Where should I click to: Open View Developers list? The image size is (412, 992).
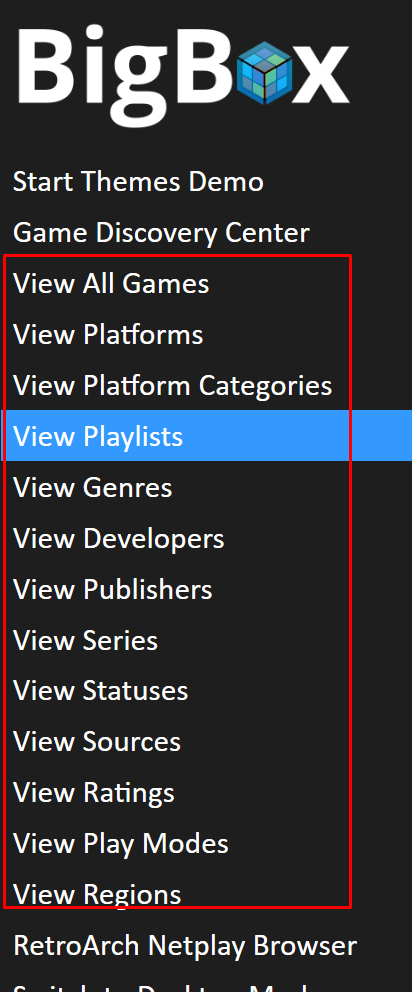click(x=118, y=538)
